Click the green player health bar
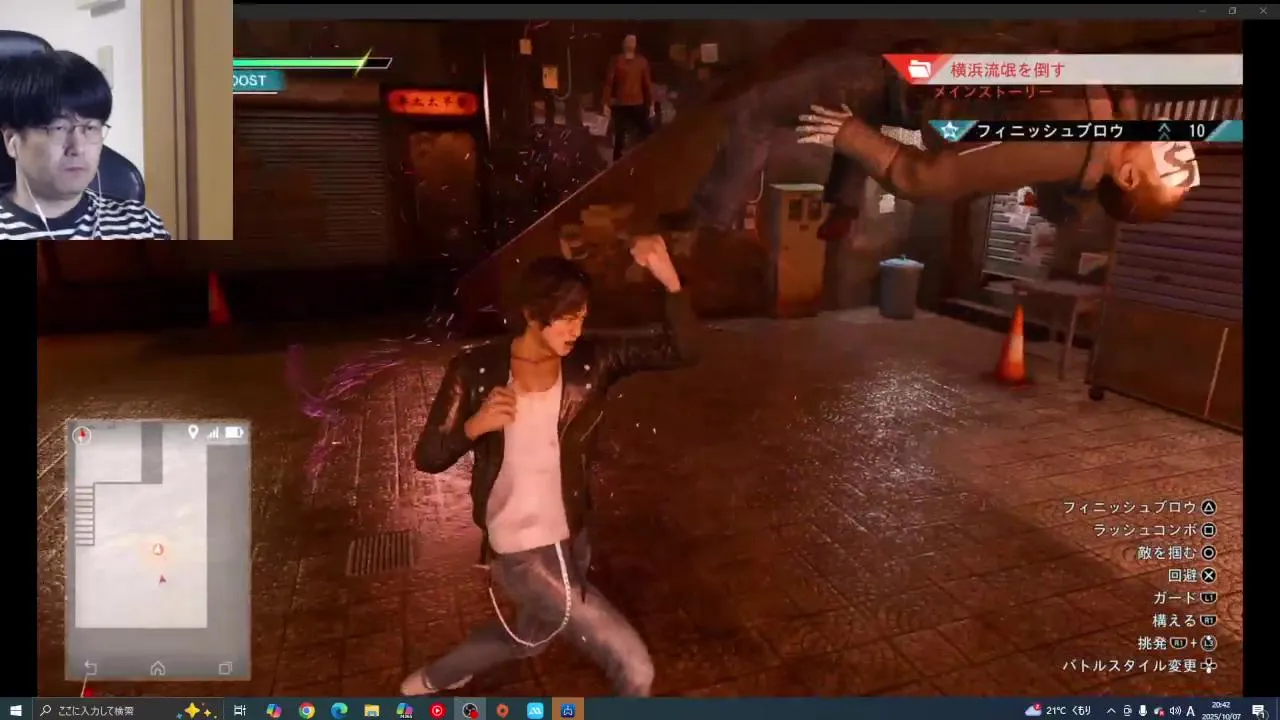1280x720 pixels. (311, 62)
